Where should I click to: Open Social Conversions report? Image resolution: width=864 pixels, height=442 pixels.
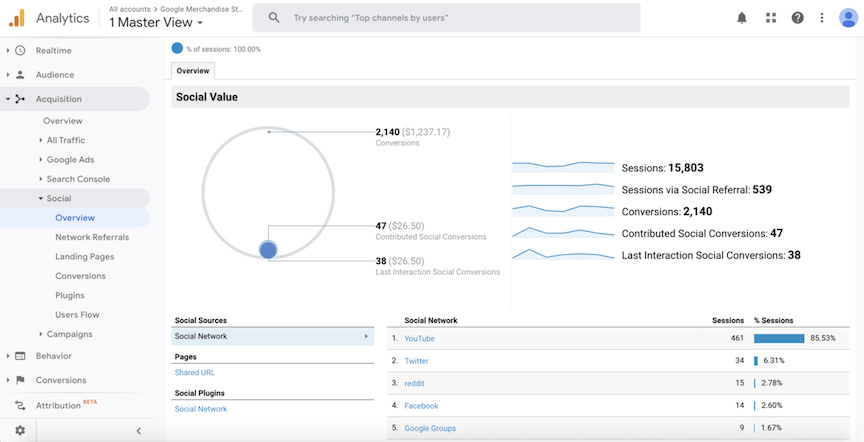(x=80, y=276)
